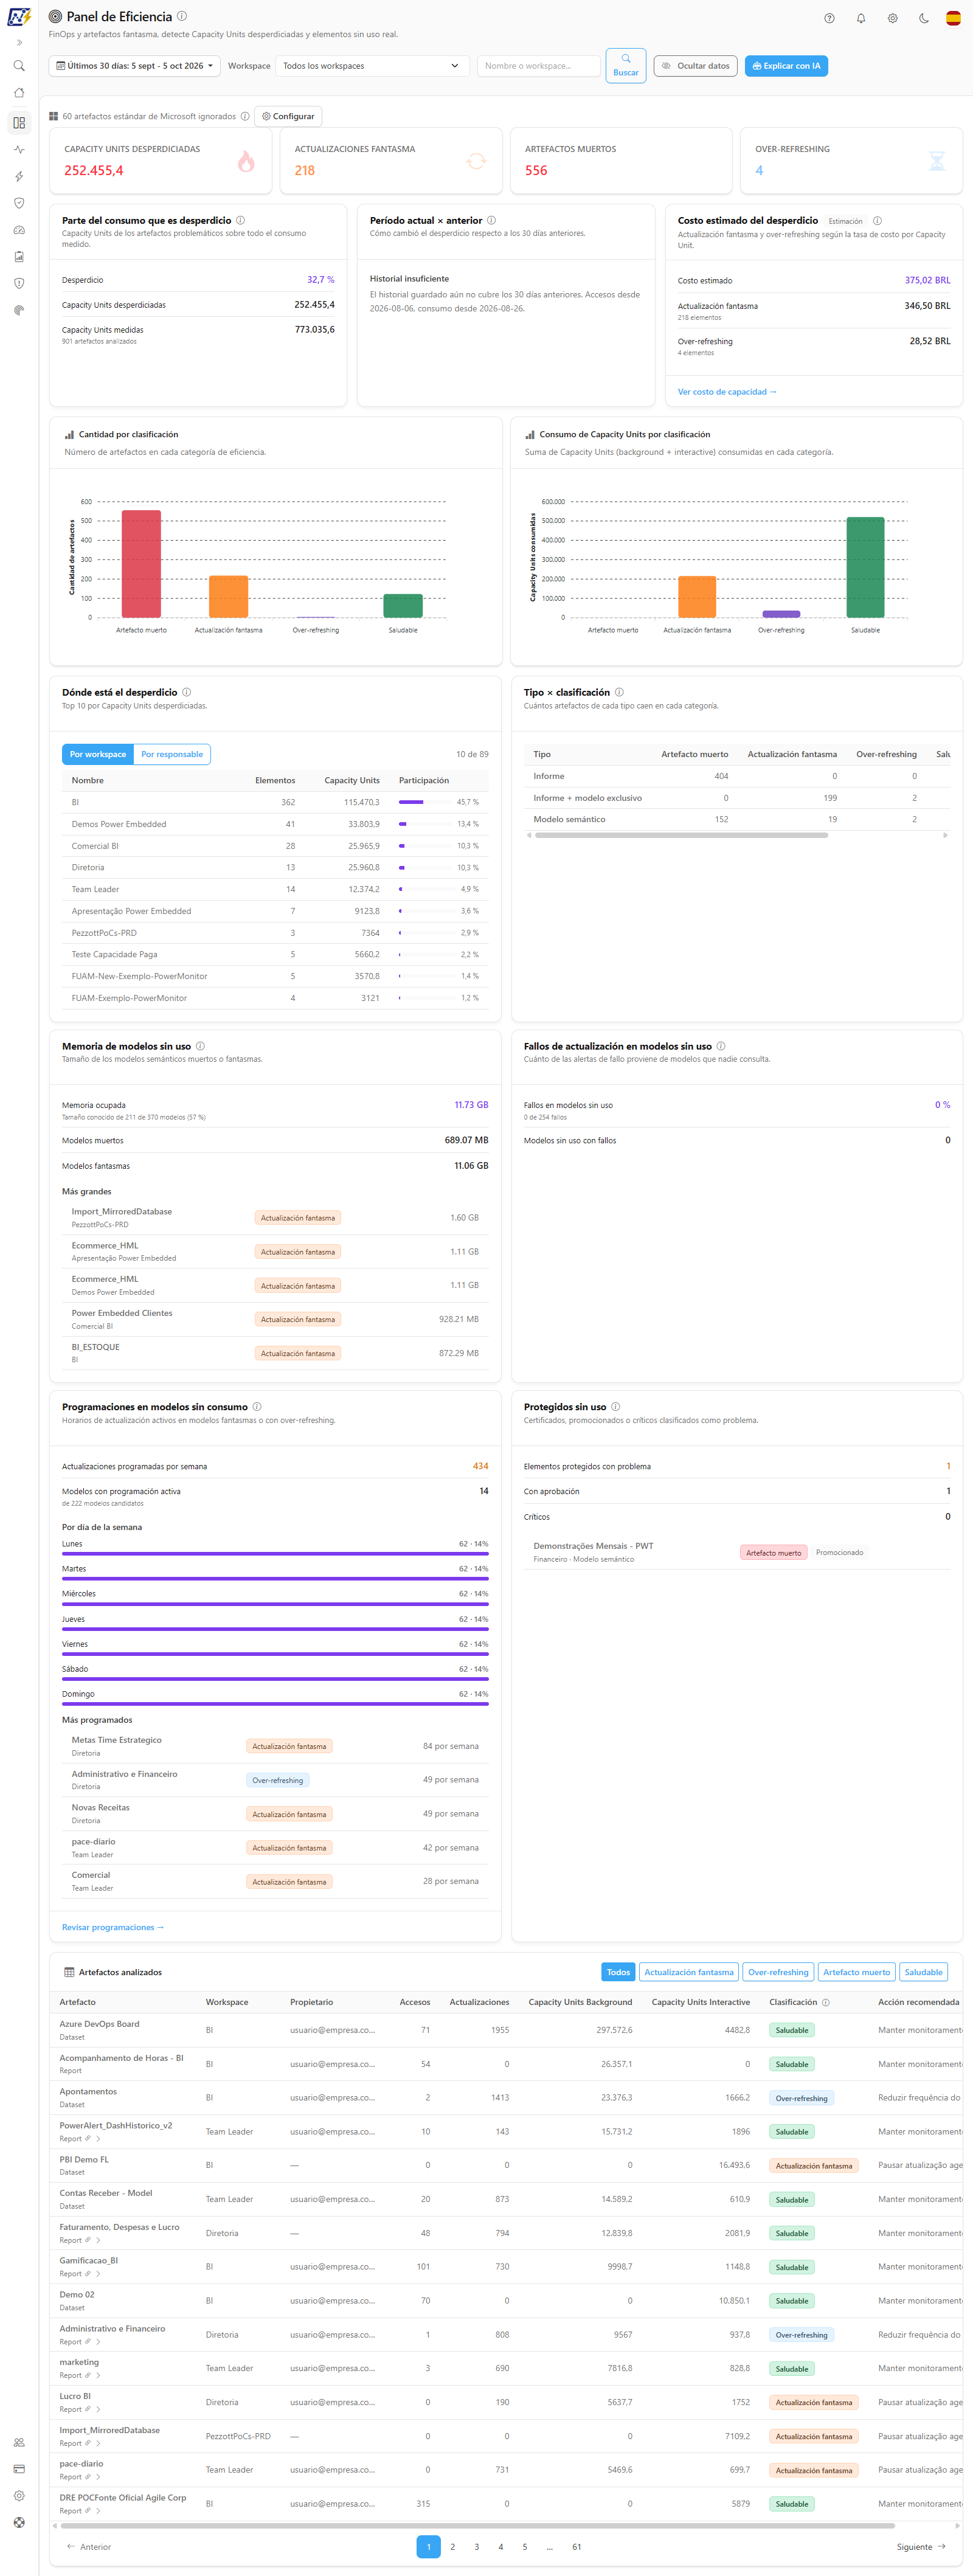Open the speedometer gauge sidebar icon
Screen dimensions: 973x2576
[19, 230]
